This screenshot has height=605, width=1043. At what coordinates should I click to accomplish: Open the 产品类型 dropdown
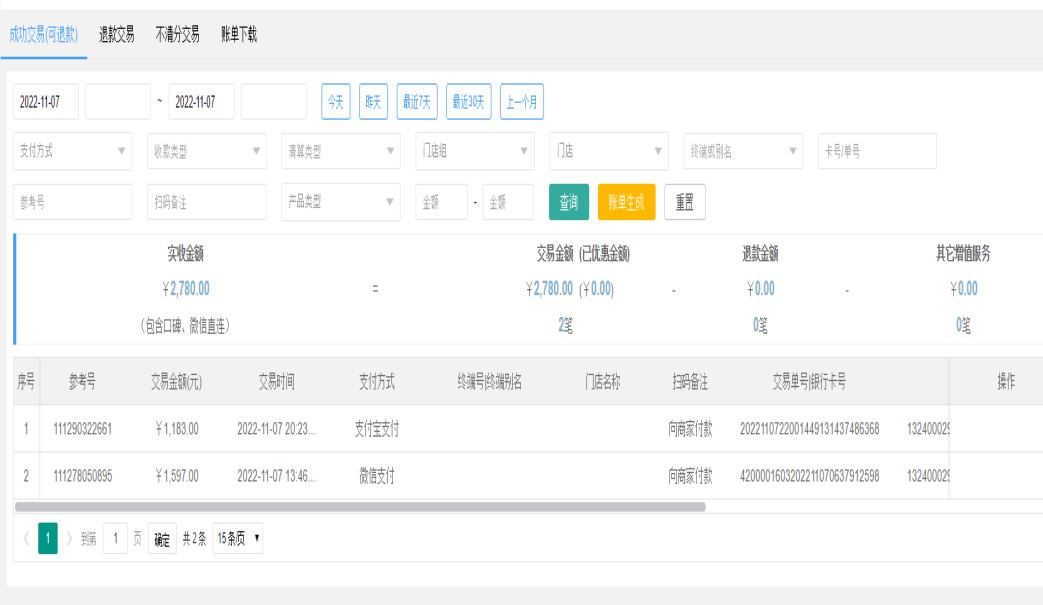(x=340, y=202)
